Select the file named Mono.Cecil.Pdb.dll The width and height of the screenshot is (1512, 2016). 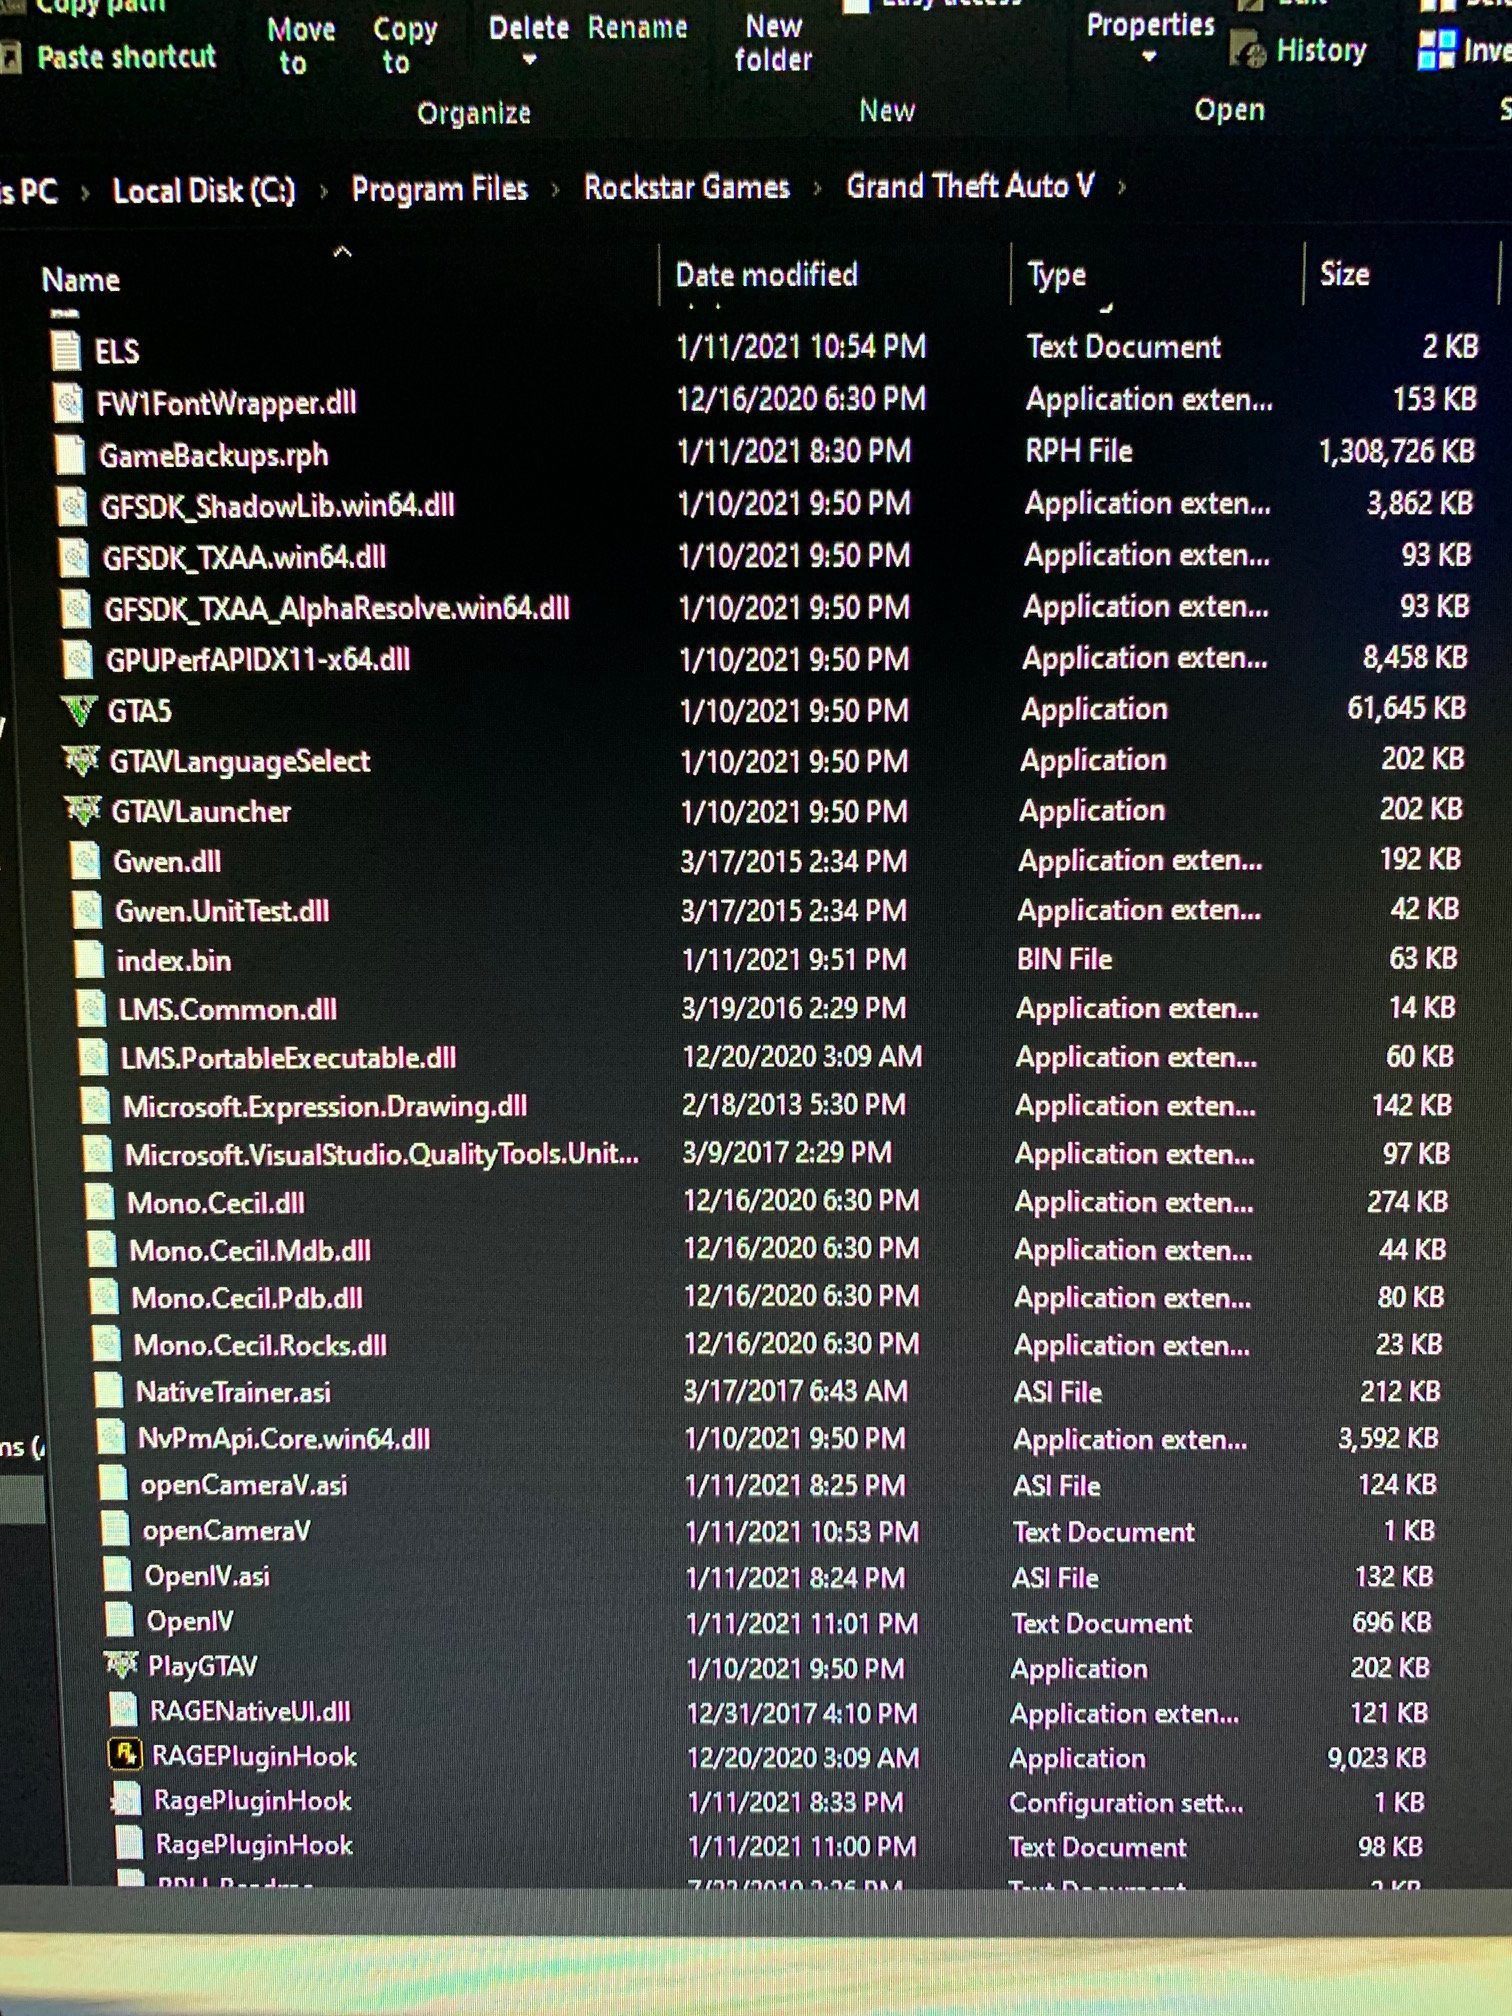point(247,1298)
